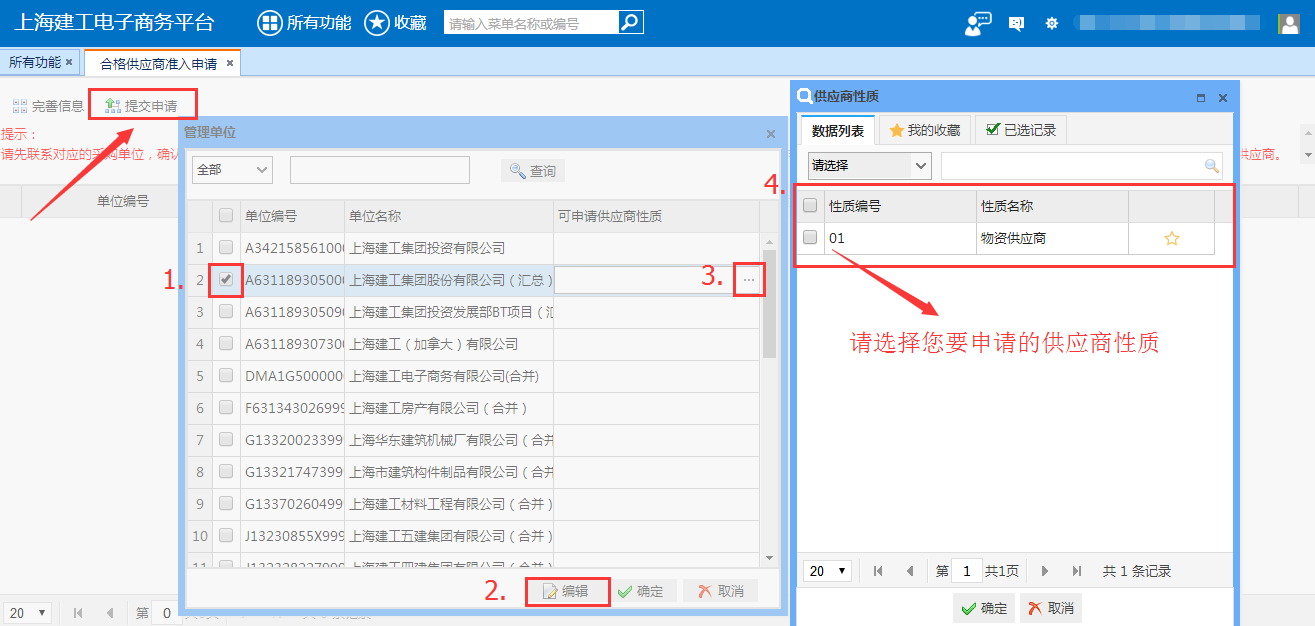Open the settings gear in header

(1051, 23)
